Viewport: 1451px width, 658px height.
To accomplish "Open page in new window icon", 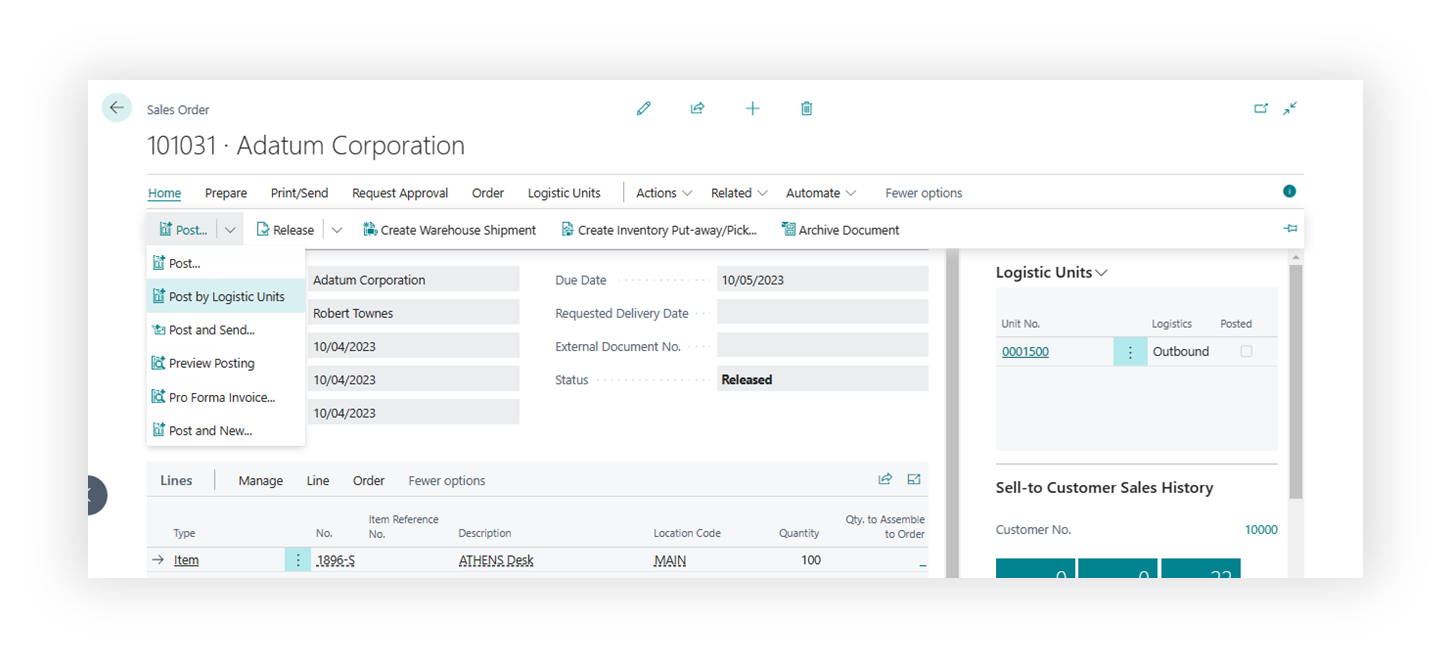I will point(1261,108).
